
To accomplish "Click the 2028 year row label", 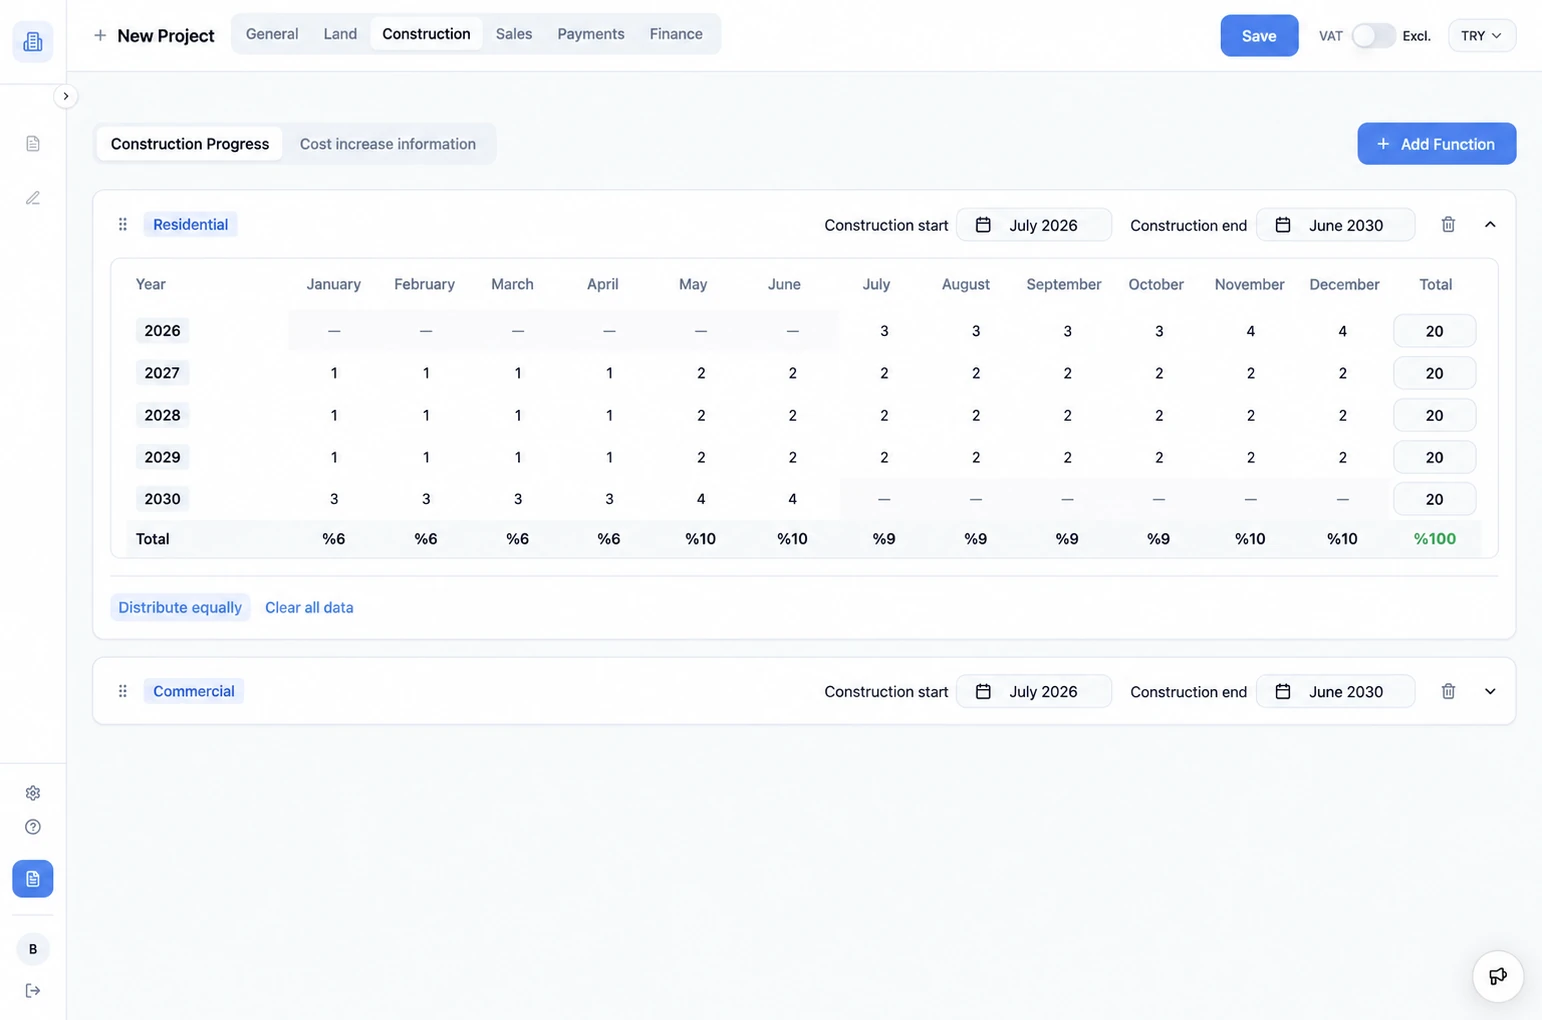I will (162, 415).
